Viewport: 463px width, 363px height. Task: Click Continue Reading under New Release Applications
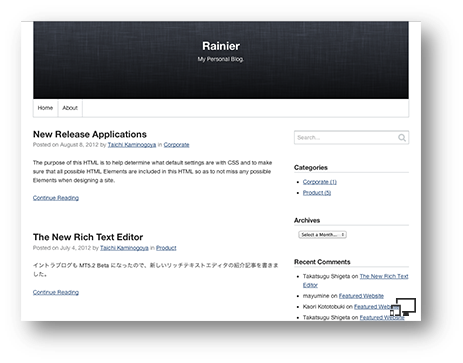(56, 198)
